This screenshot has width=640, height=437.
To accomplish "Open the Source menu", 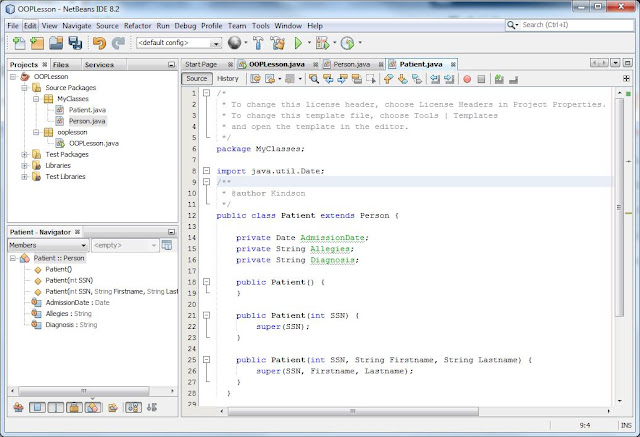I will coord(107,26).
